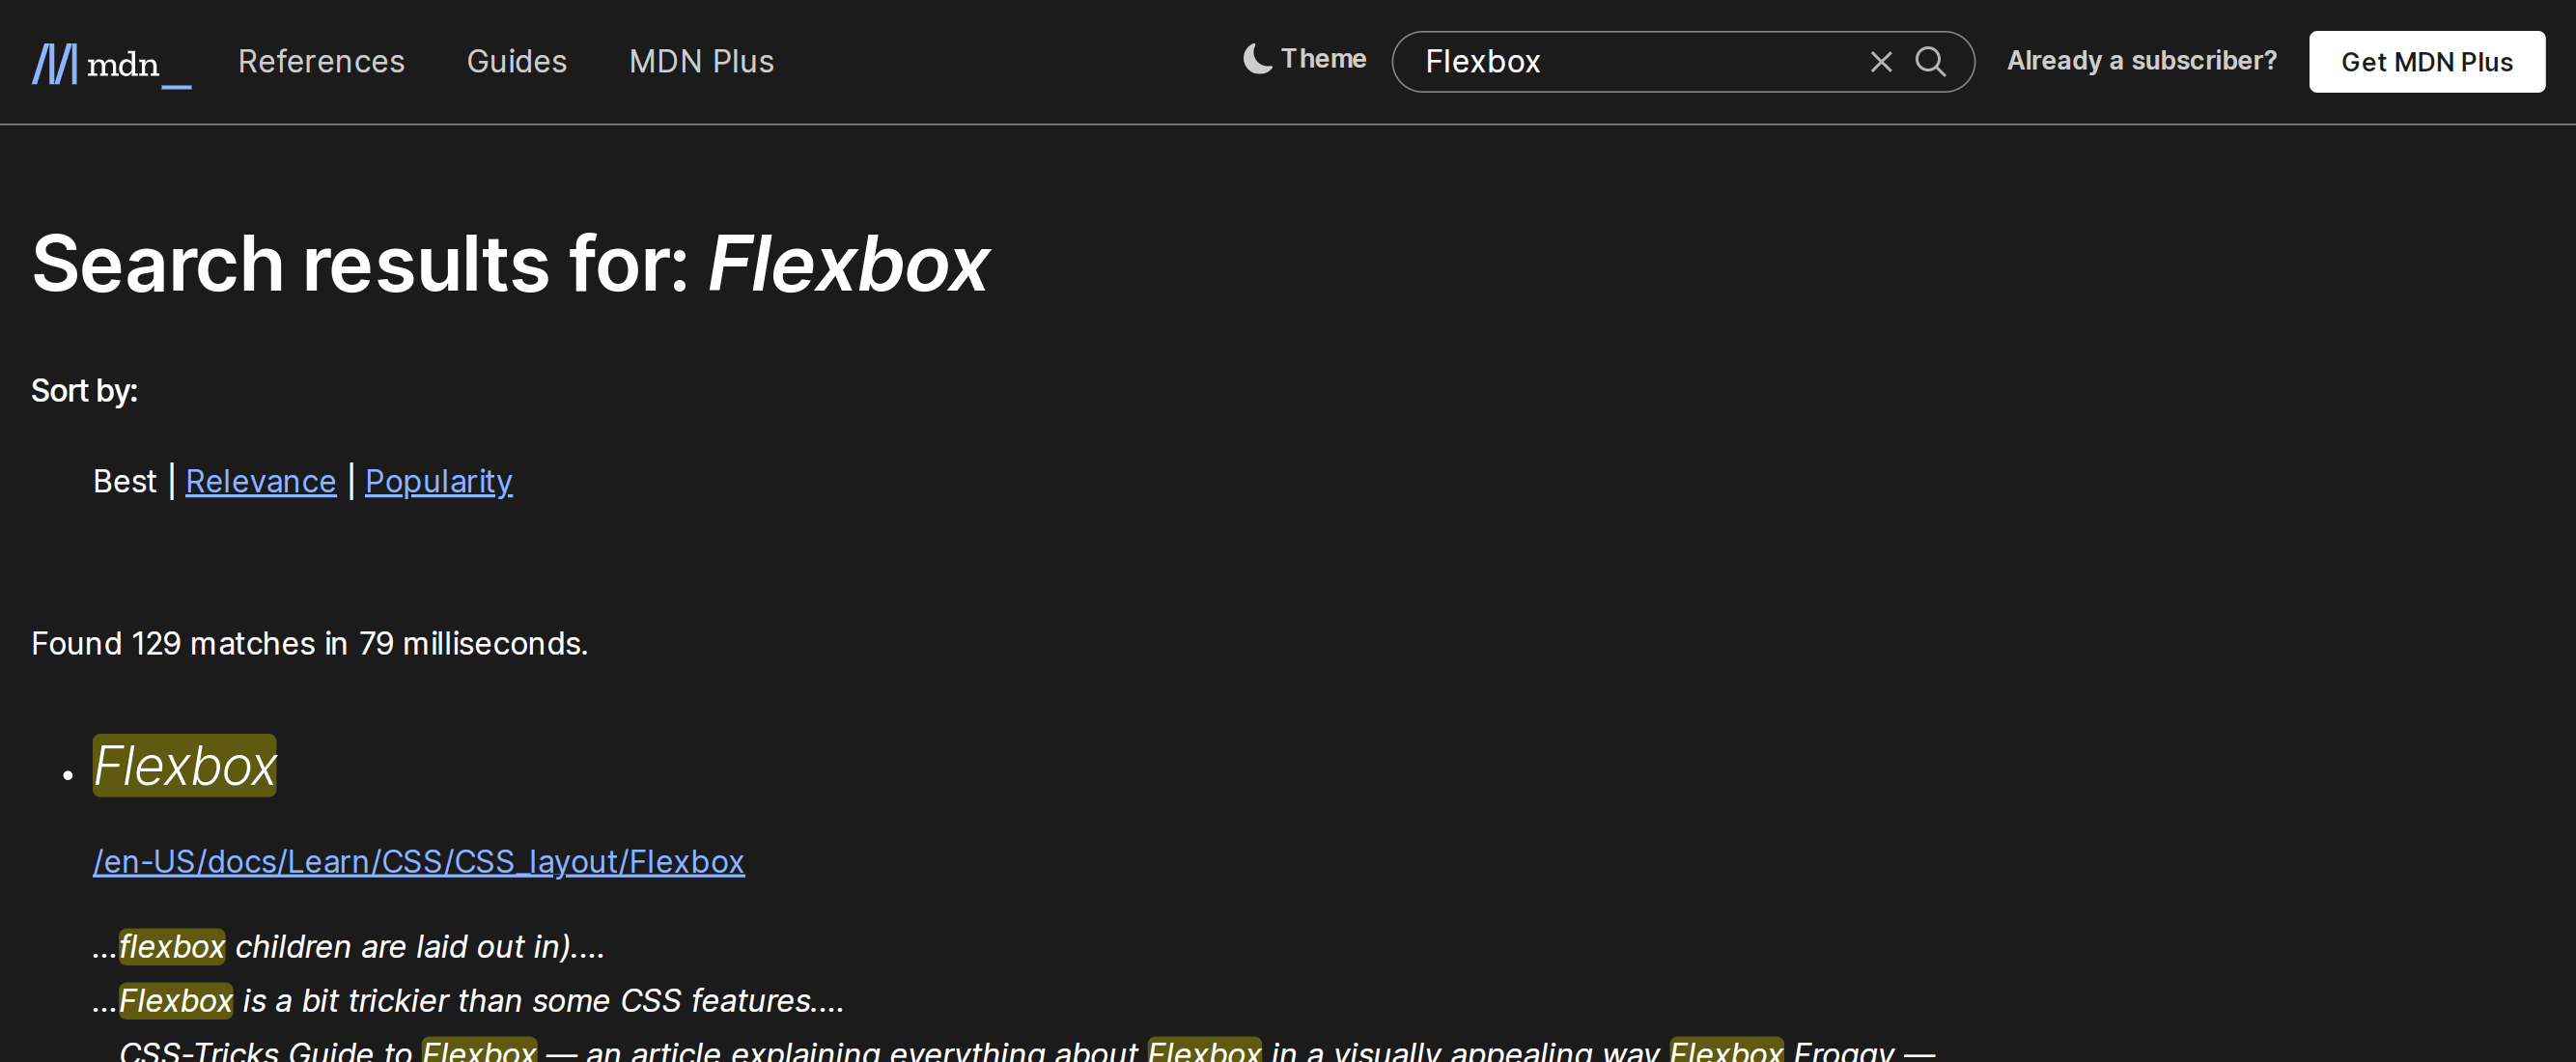Click the Already a subscriber link
Screen dimensions: 2576x1062
pos(2141,61)
